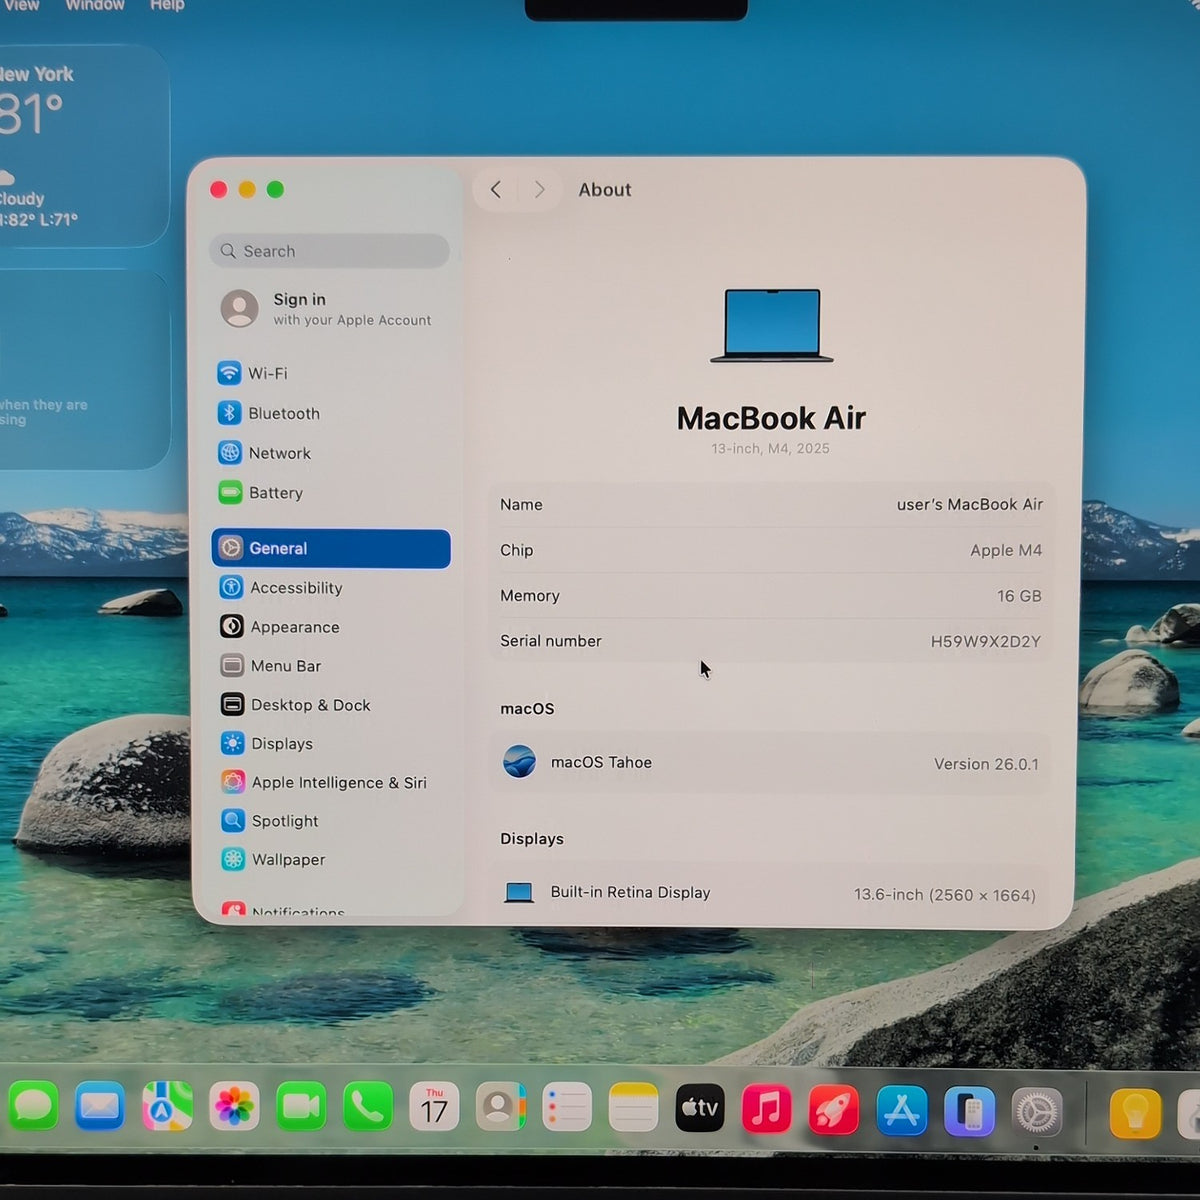This screenshot has height=1200, width=1200.
Task: Open the App Store from the Dock
Action: click(901, 1111)
